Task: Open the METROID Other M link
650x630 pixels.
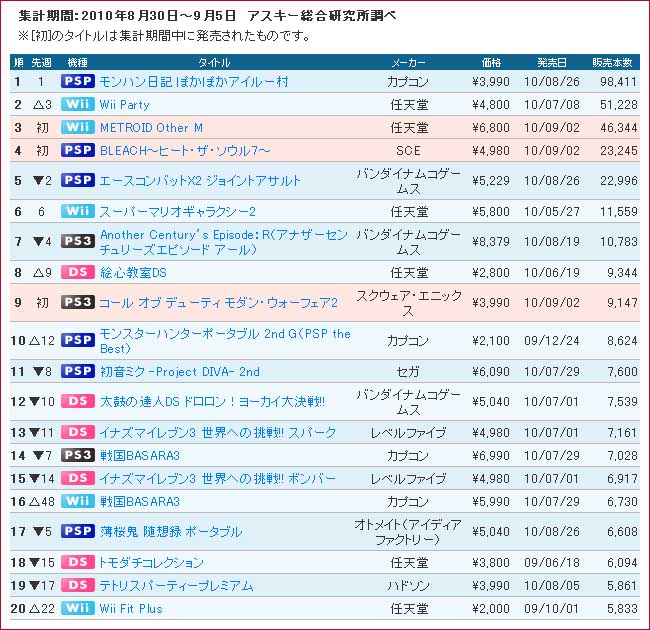Action: coord(151,128)
